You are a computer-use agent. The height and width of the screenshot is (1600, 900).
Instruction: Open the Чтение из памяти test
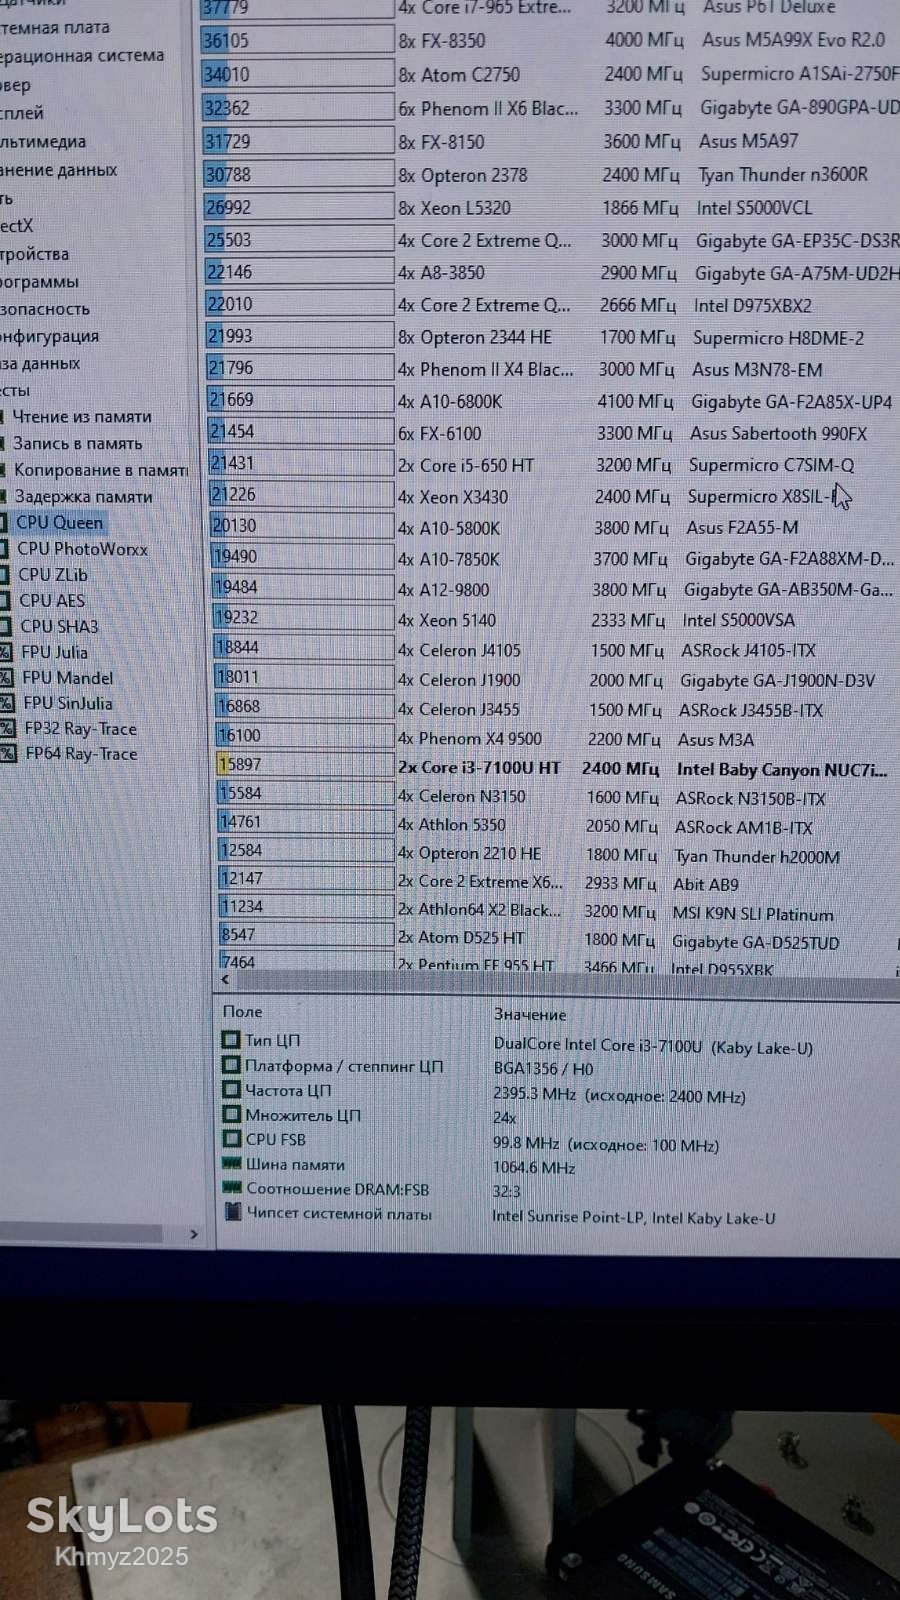point(82,416)
